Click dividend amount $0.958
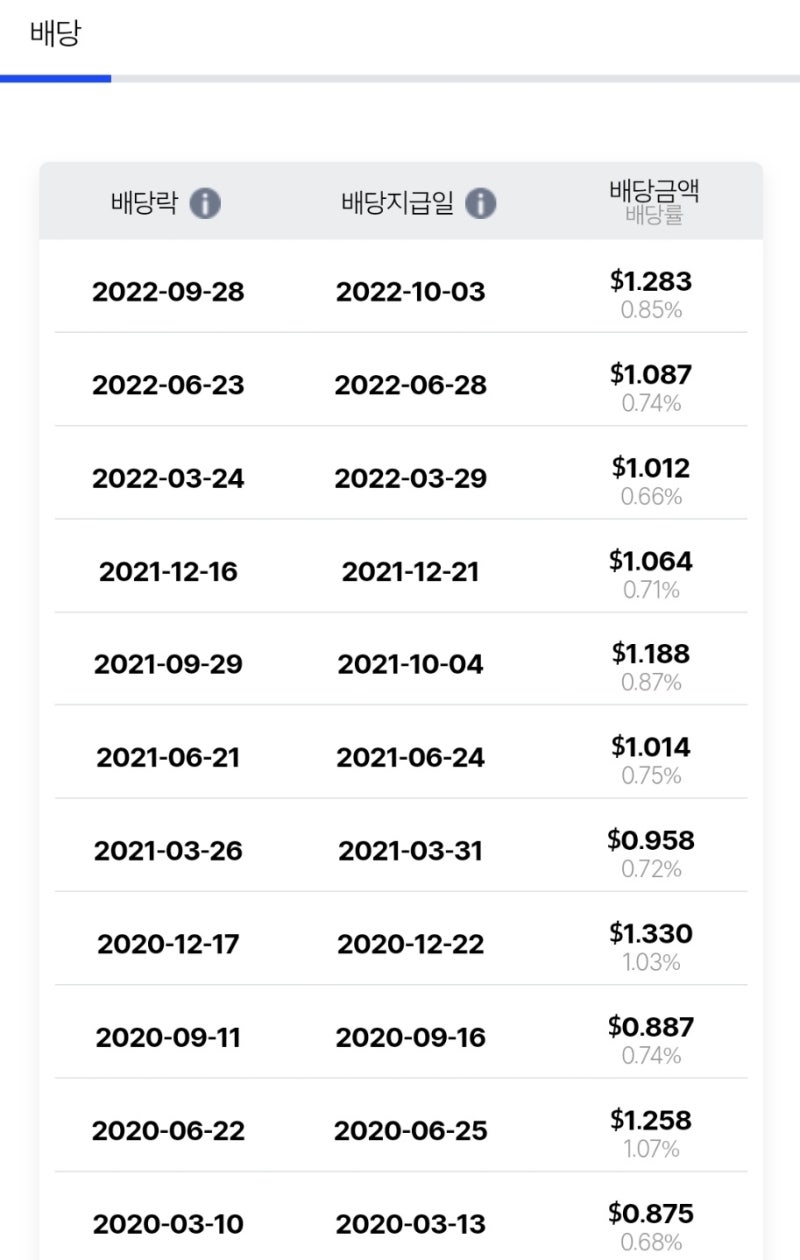This screenshot has width=800, height=1260. tap(651, 840)
